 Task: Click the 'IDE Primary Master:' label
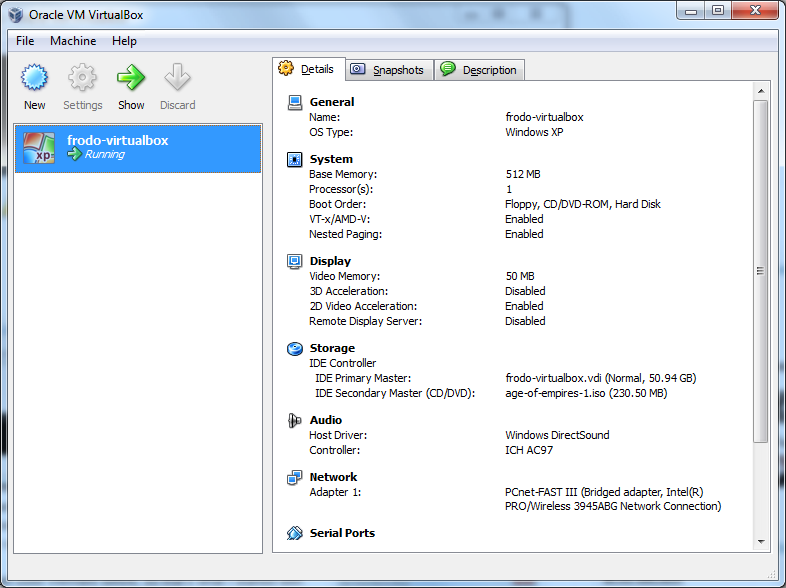click(x=363, y=378)
